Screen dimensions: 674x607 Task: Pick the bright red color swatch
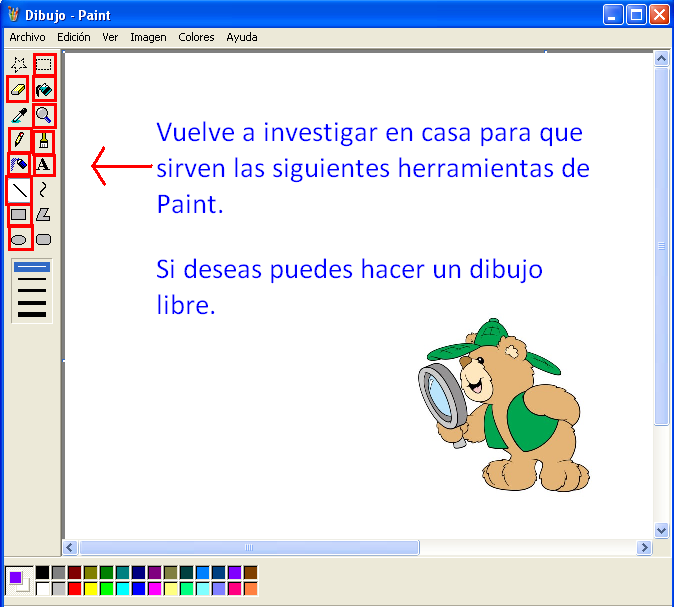pyautogui.click(x=74, y=589)
